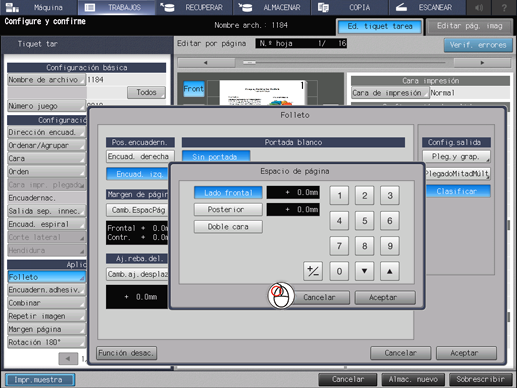Image resolution: width=517 pixels, height=388 pixels.
Task: Click Nombre de archivo field button
Action: coord(46,80)
